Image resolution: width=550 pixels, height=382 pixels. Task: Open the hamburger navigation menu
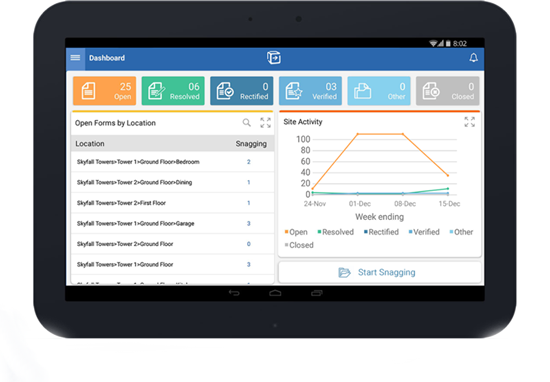(75, 58)
